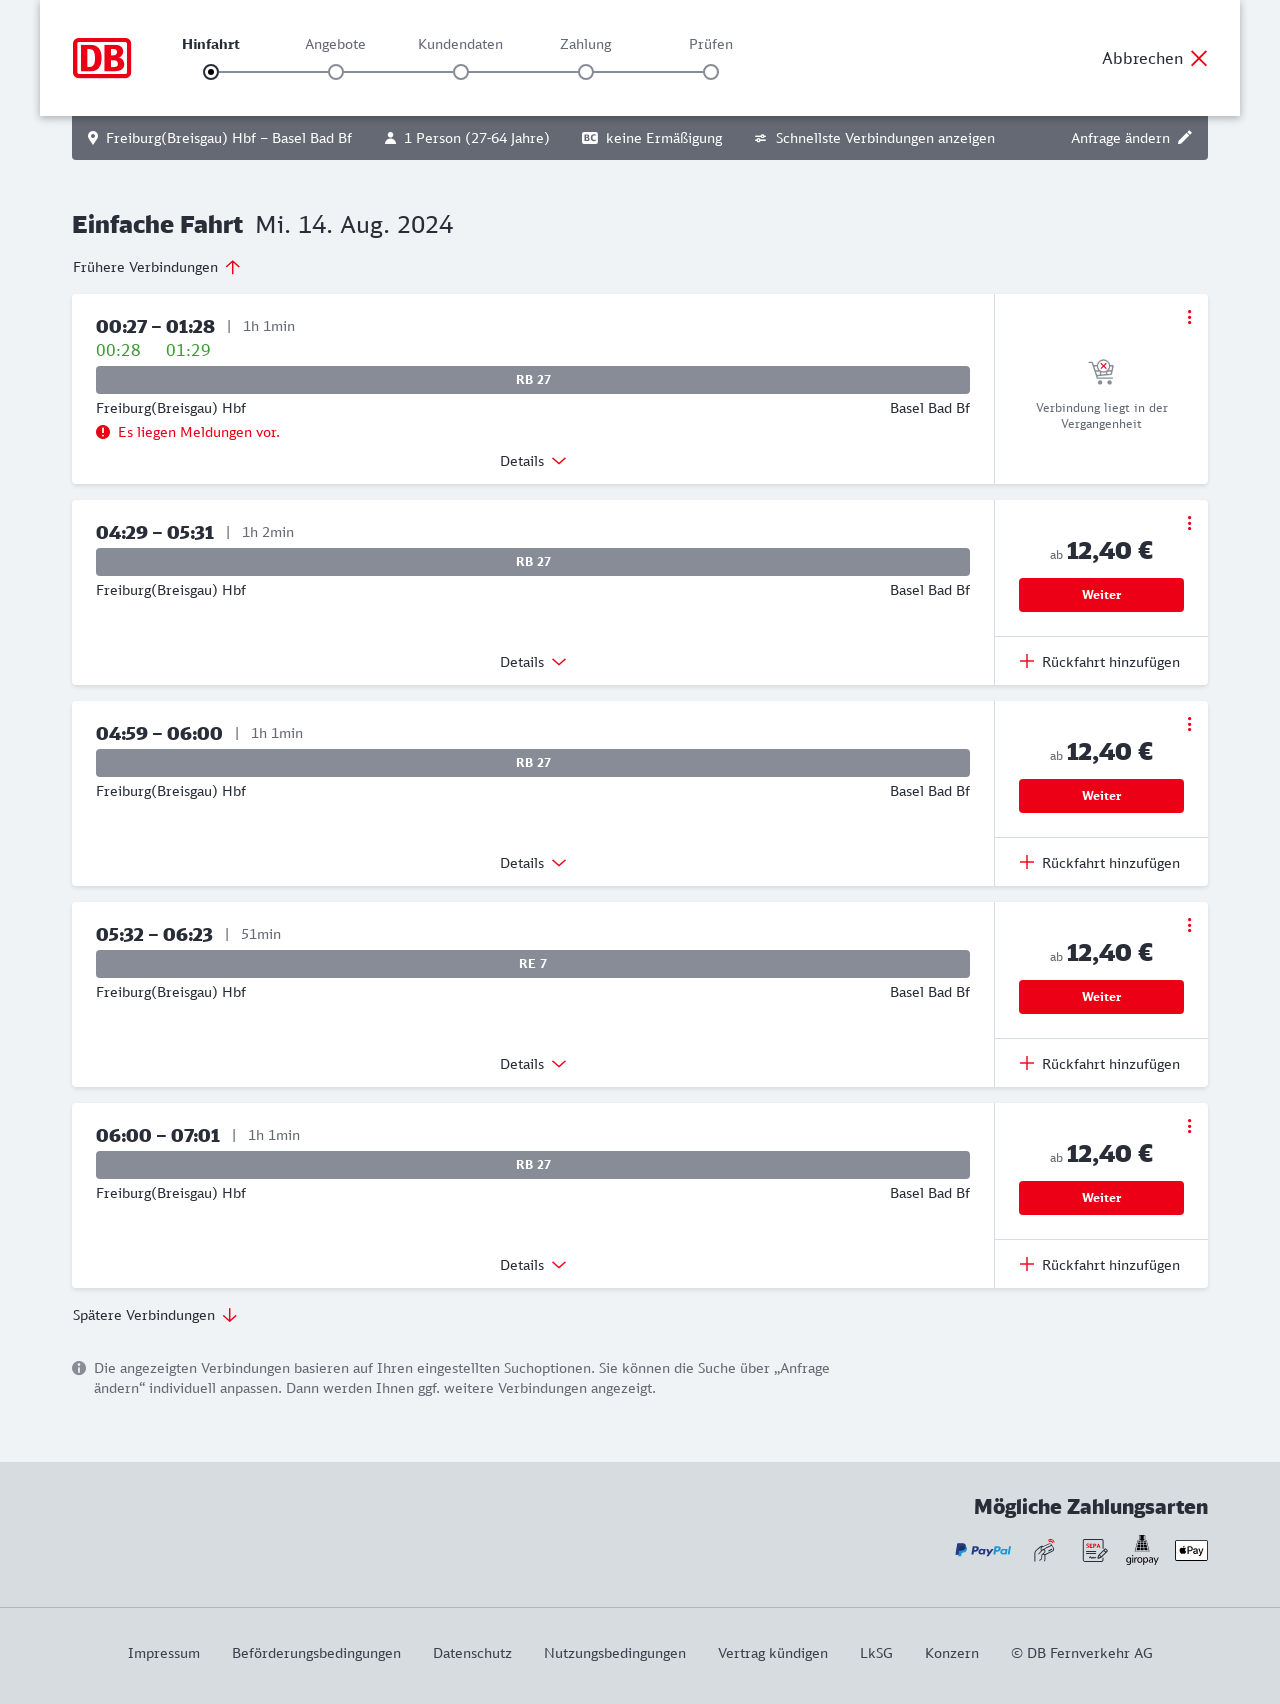
Task: Click the Angebote step circle
Action: click(x=336, y=72)
